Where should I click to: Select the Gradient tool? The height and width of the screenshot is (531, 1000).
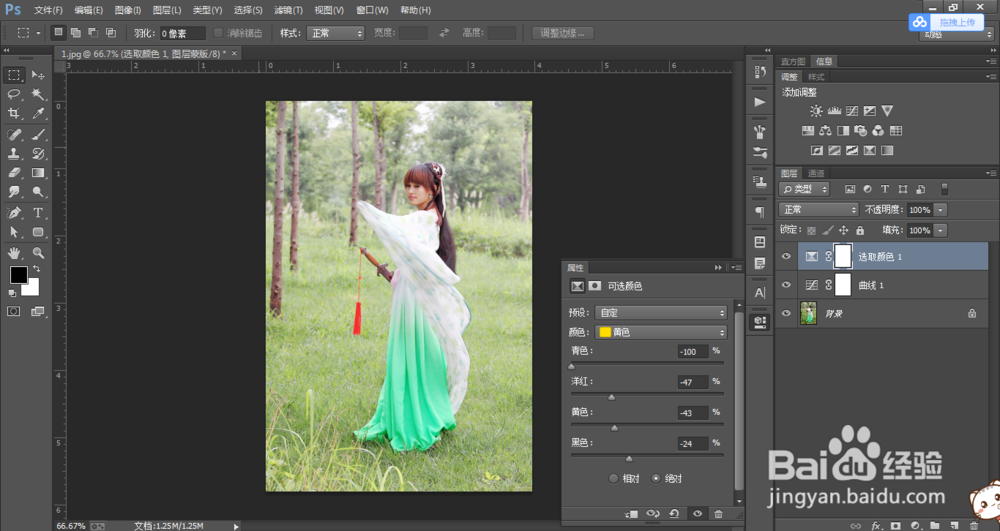pos(38,173)
